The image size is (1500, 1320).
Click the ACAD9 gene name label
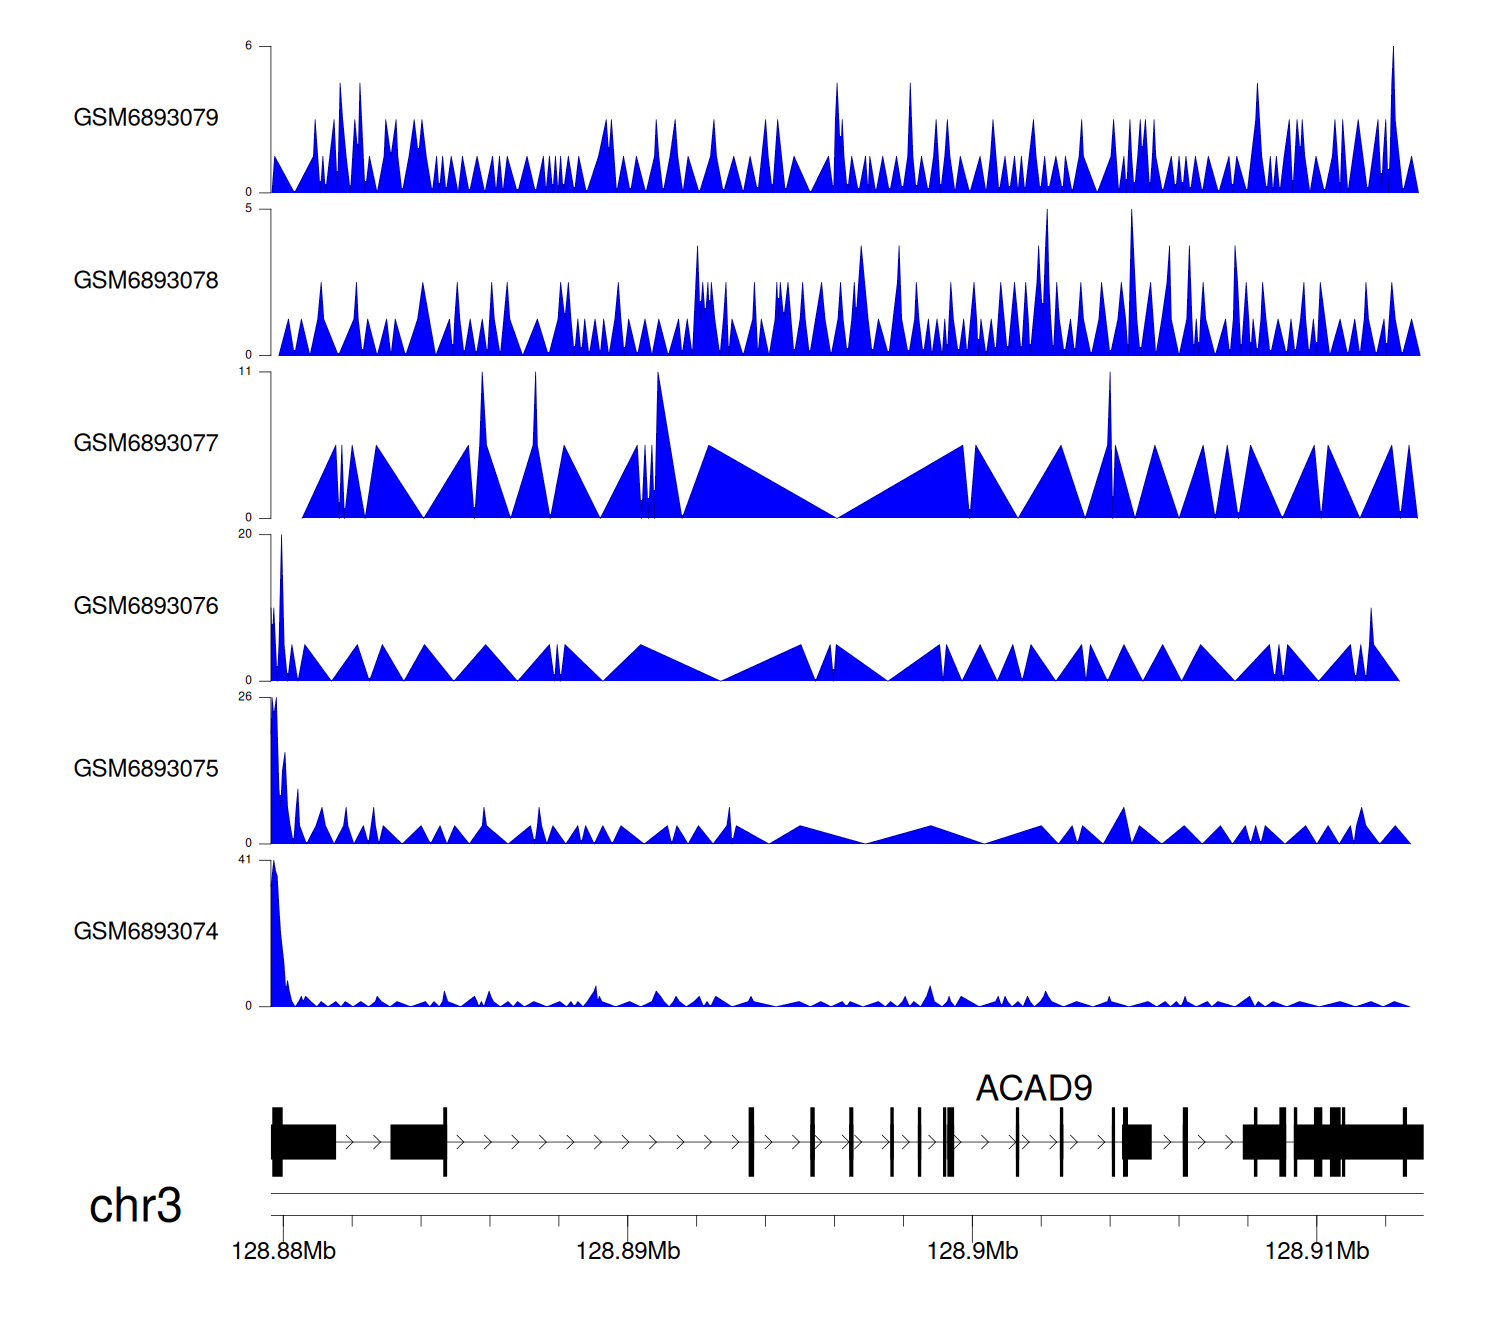tap(1033, 1088)
